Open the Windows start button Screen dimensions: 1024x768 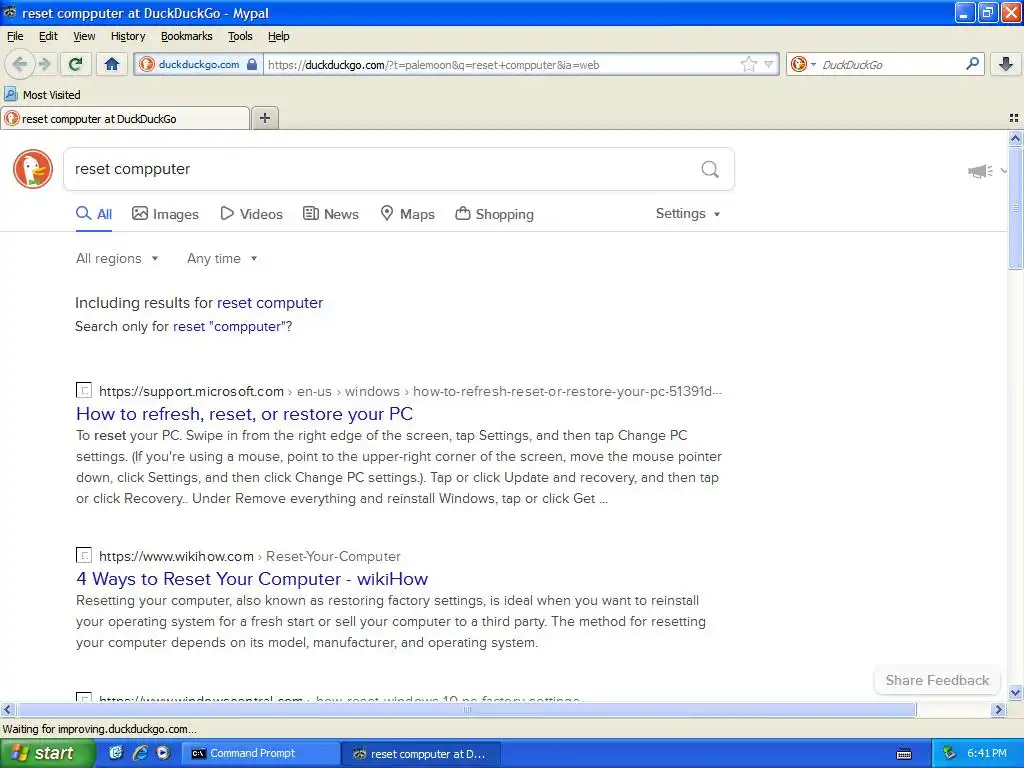coord(46,754)
